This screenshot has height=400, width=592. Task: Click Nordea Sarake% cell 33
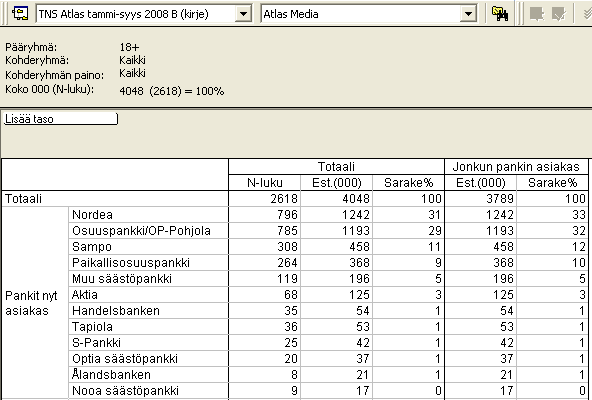(552, 215)
